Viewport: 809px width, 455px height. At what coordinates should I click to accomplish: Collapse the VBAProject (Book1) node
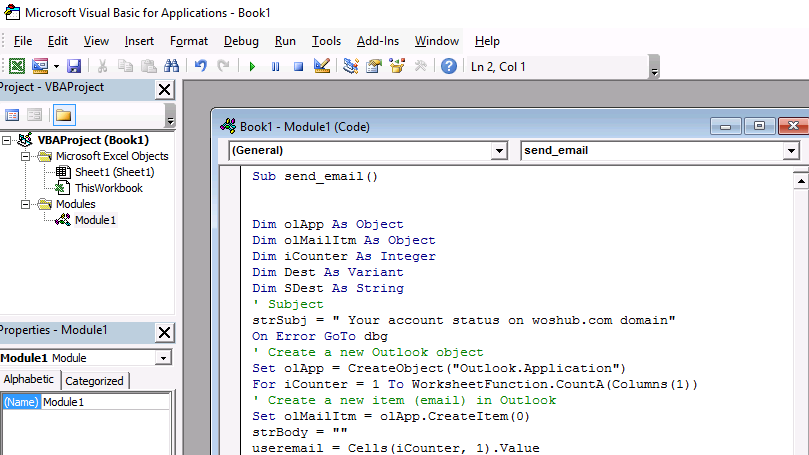[x=7, y=140]
